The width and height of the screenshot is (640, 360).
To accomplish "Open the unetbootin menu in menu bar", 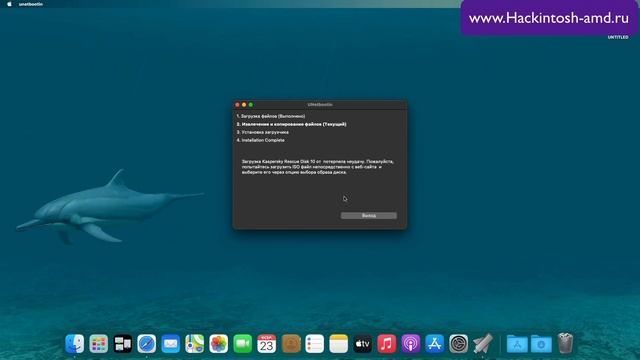I will pyautogui.click(x=31, y=4).
